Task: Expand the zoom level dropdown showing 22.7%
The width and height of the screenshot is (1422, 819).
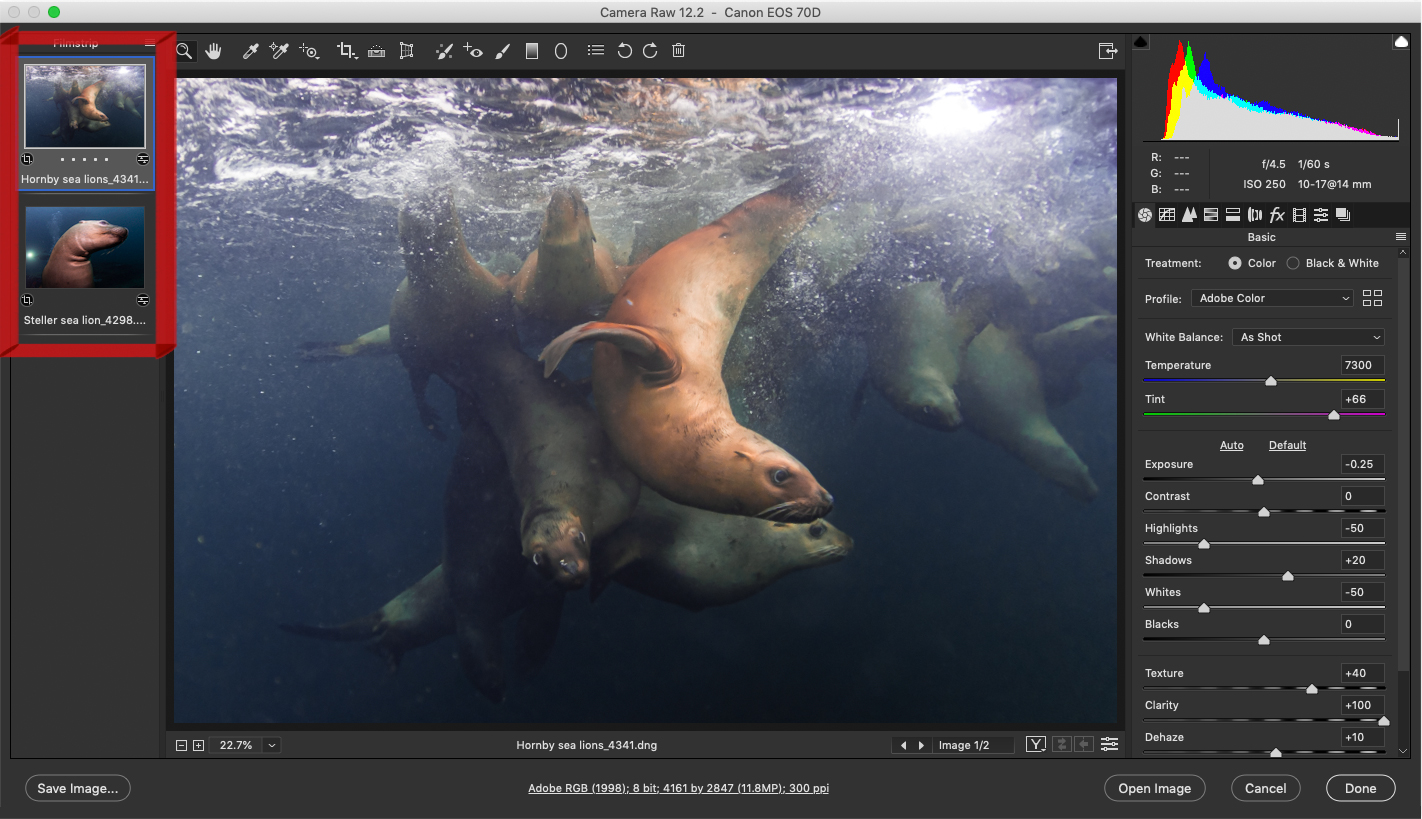Action: [x=271, y=745]
